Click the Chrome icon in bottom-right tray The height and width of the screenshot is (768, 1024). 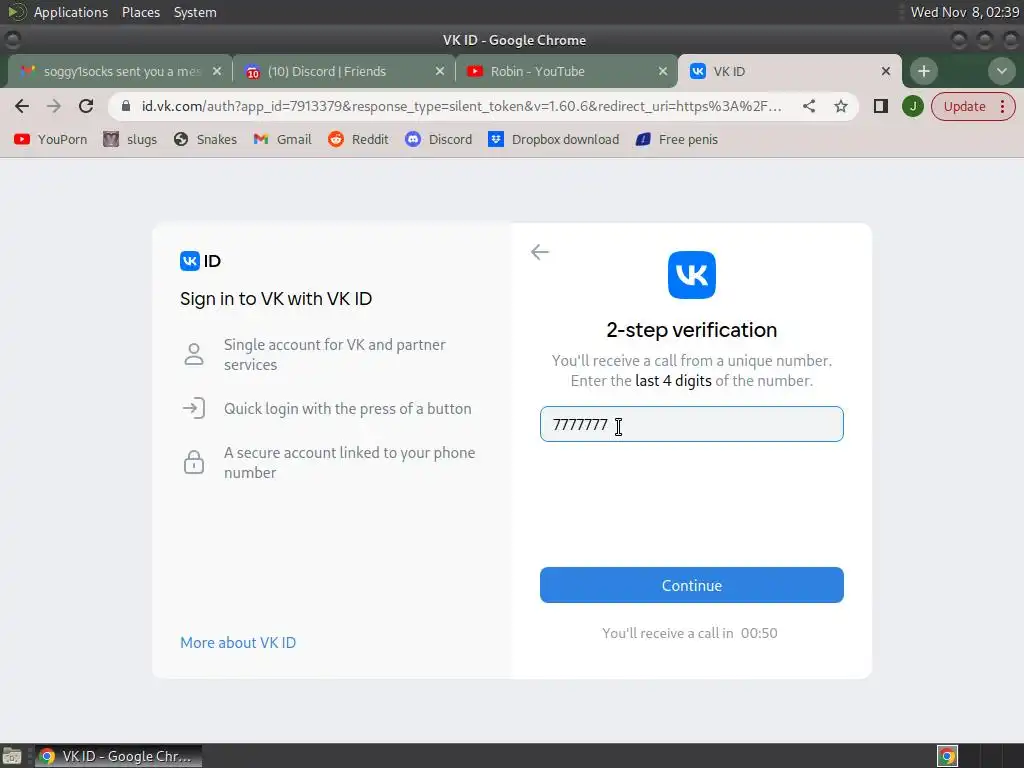click(947, 756)
